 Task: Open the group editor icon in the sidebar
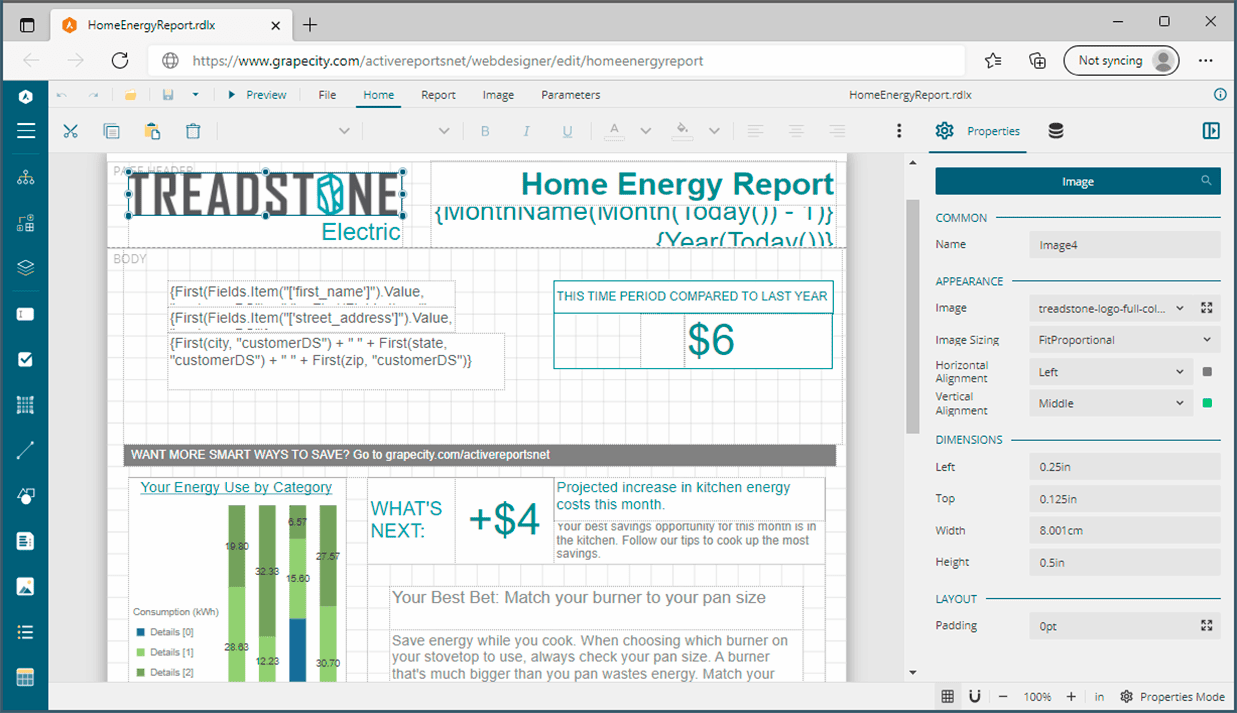pyautogui.click(x=26, y=223)
